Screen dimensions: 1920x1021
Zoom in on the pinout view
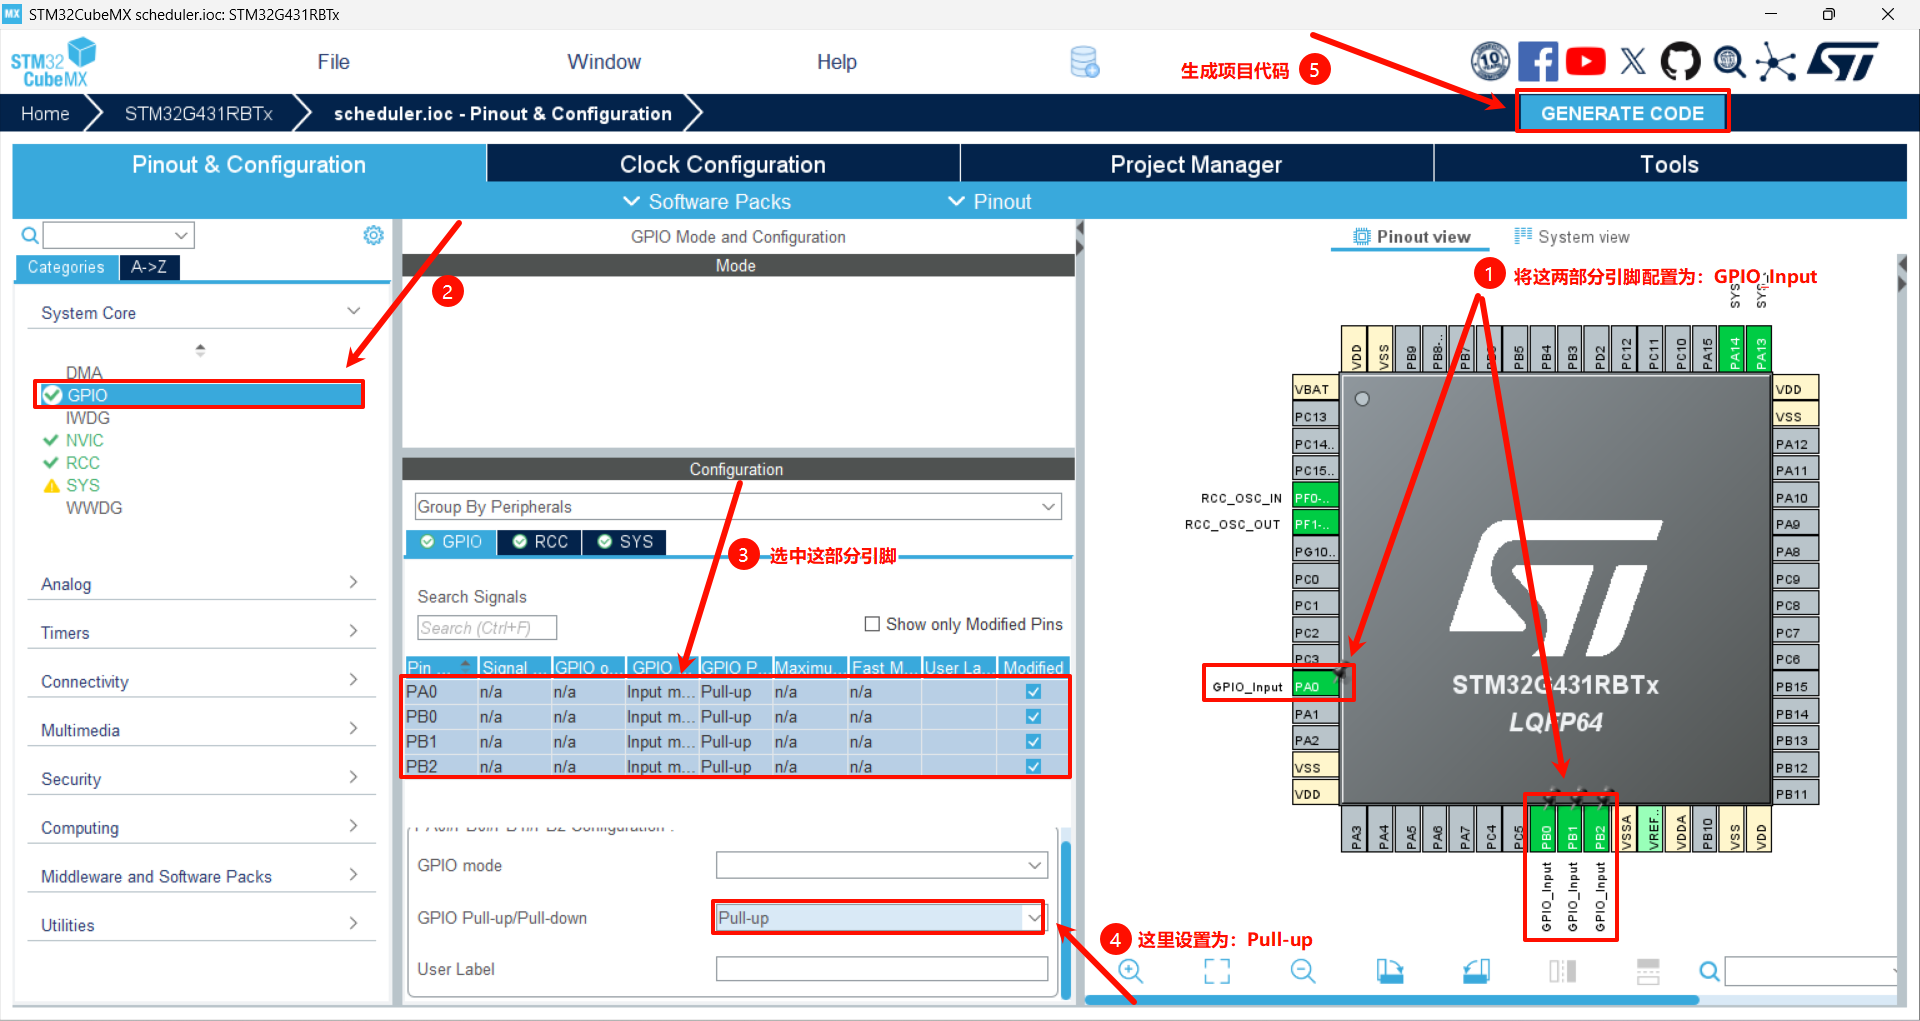pyautogui.click(x=1130, y=970)
